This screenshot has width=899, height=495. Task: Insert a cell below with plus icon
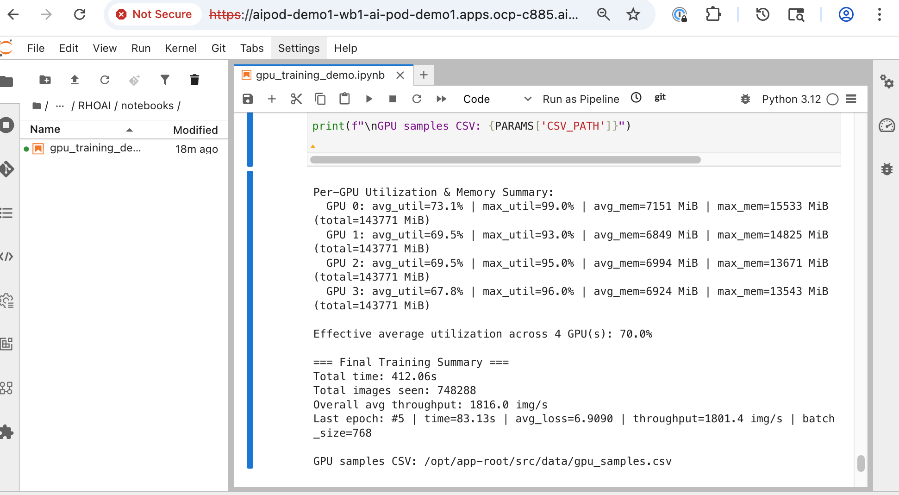pos(272,99)
